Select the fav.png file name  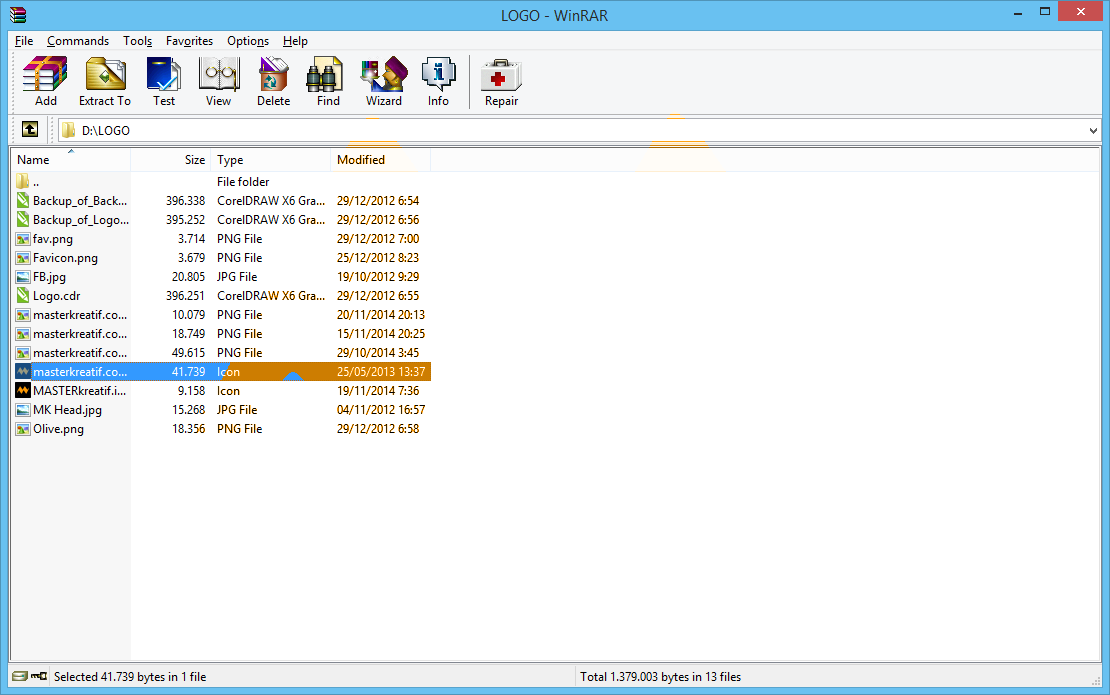point(53,239)
